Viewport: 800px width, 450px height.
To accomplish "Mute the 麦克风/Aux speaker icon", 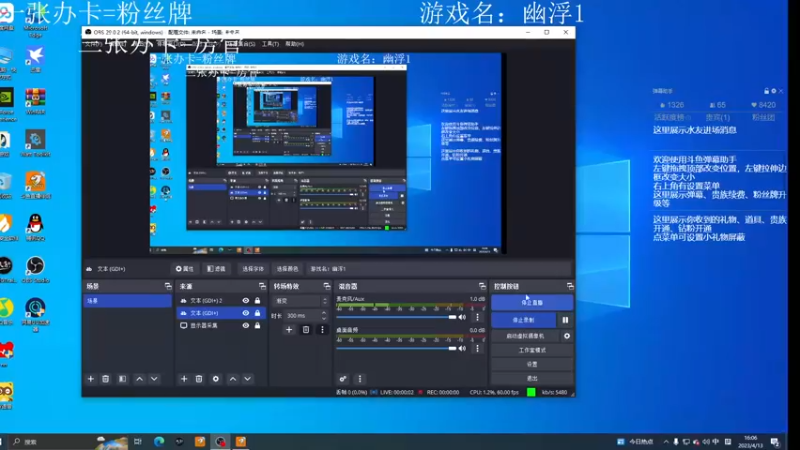I will pyautogui.click(x=462, y=317).
